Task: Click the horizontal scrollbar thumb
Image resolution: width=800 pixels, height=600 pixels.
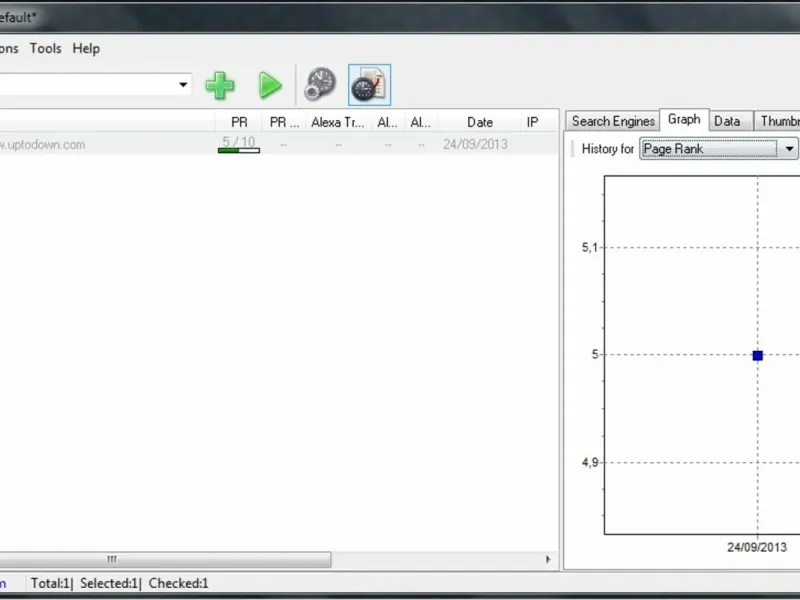Action: 165,560
